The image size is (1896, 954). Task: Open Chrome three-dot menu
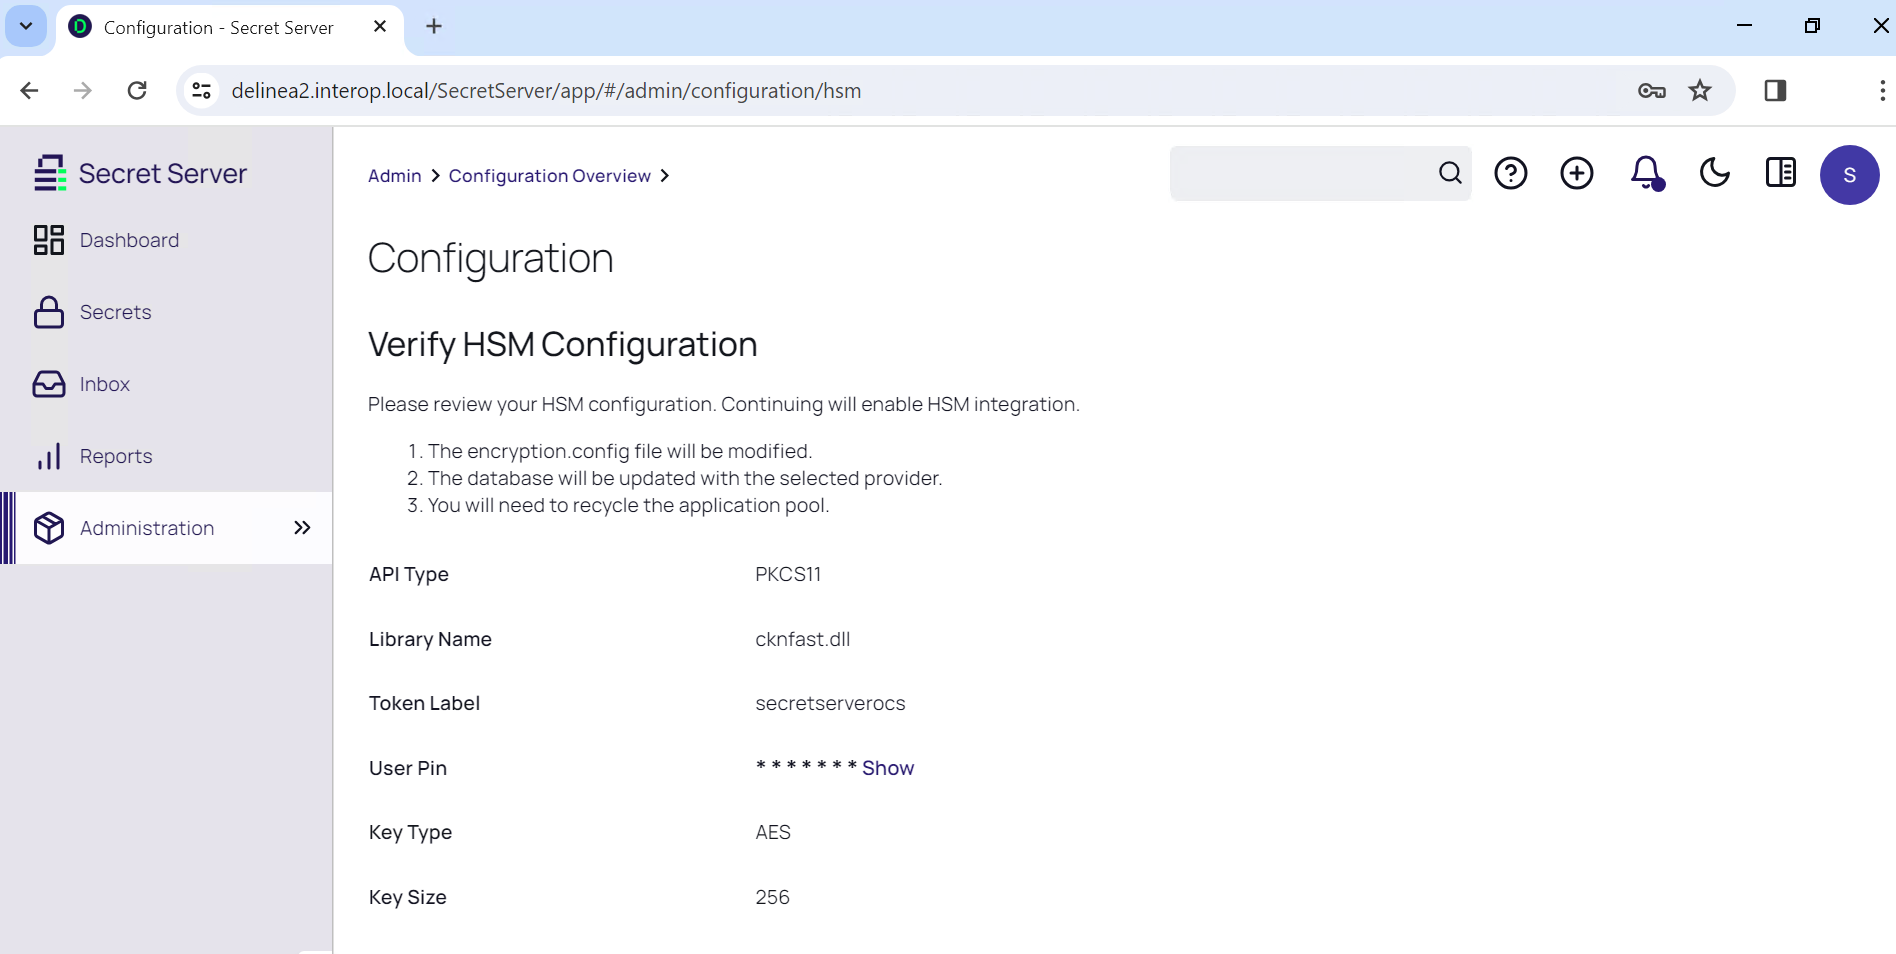[x=1882, y=91]
